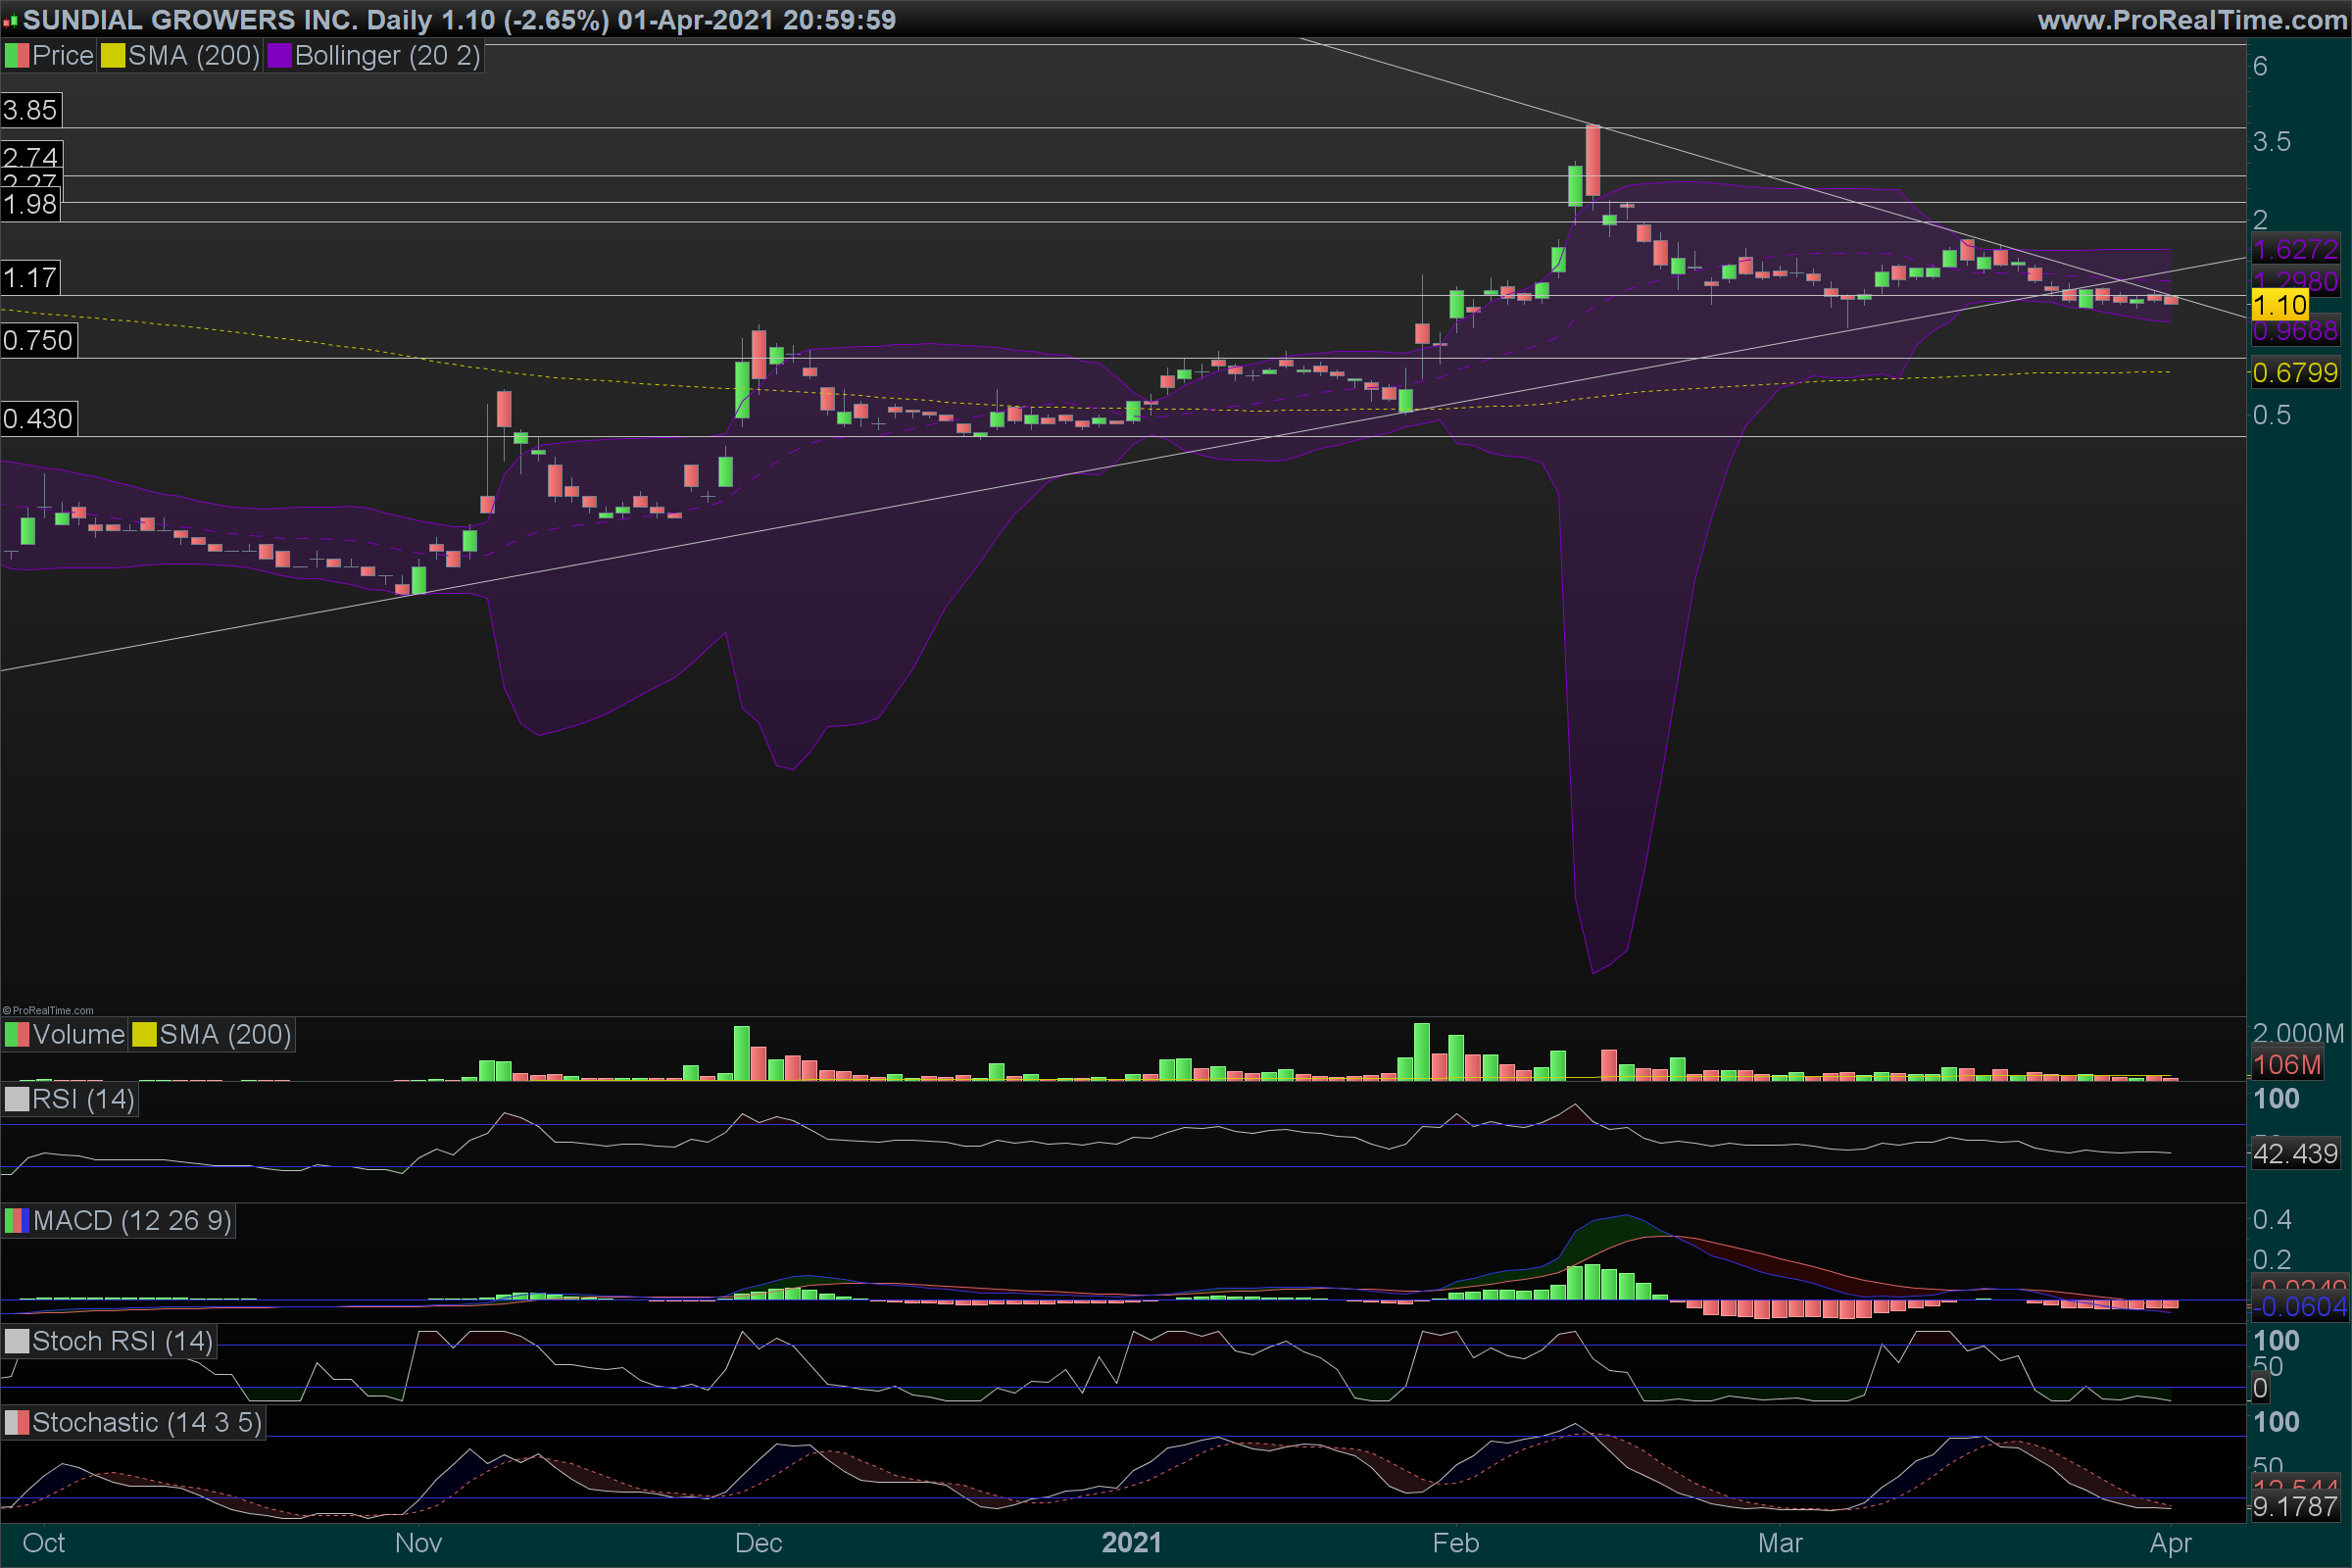2352x1568 pixels.
Task: Select the Bollinger (20 2) indicator label
Action: tap(387, 56)
